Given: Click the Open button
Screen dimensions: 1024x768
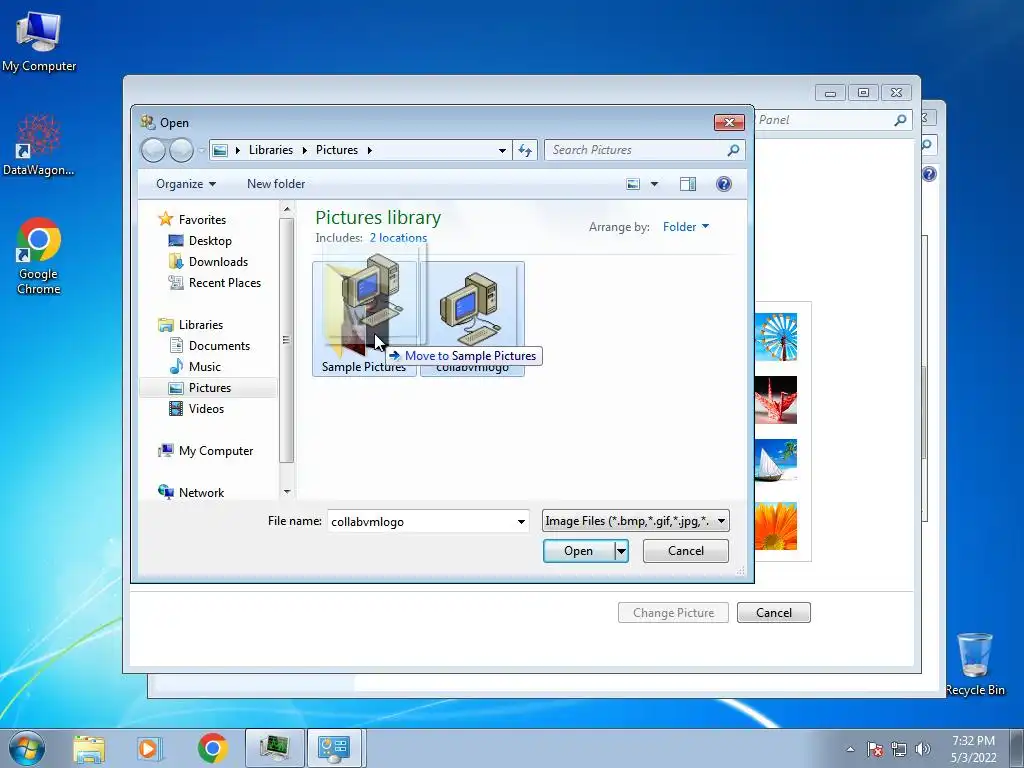Looking at the screenshot, I should point(579,551).
